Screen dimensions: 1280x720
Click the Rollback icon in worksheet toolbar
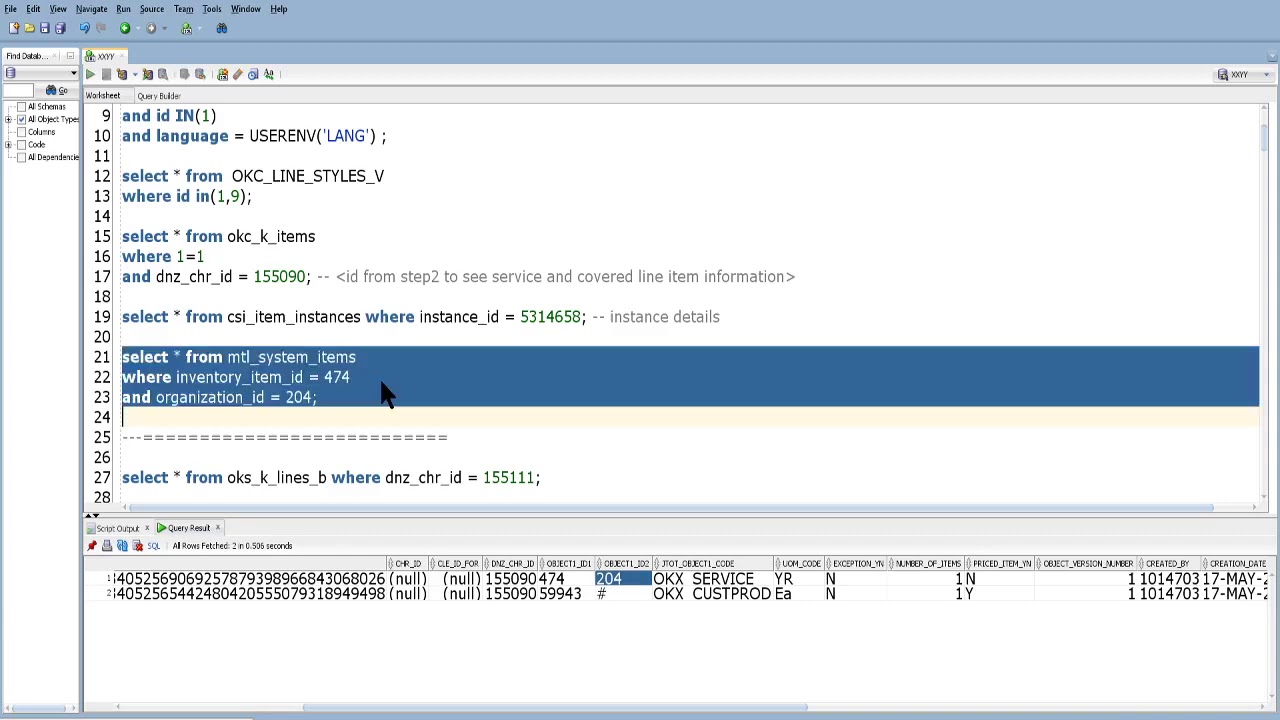pos(200,74)
